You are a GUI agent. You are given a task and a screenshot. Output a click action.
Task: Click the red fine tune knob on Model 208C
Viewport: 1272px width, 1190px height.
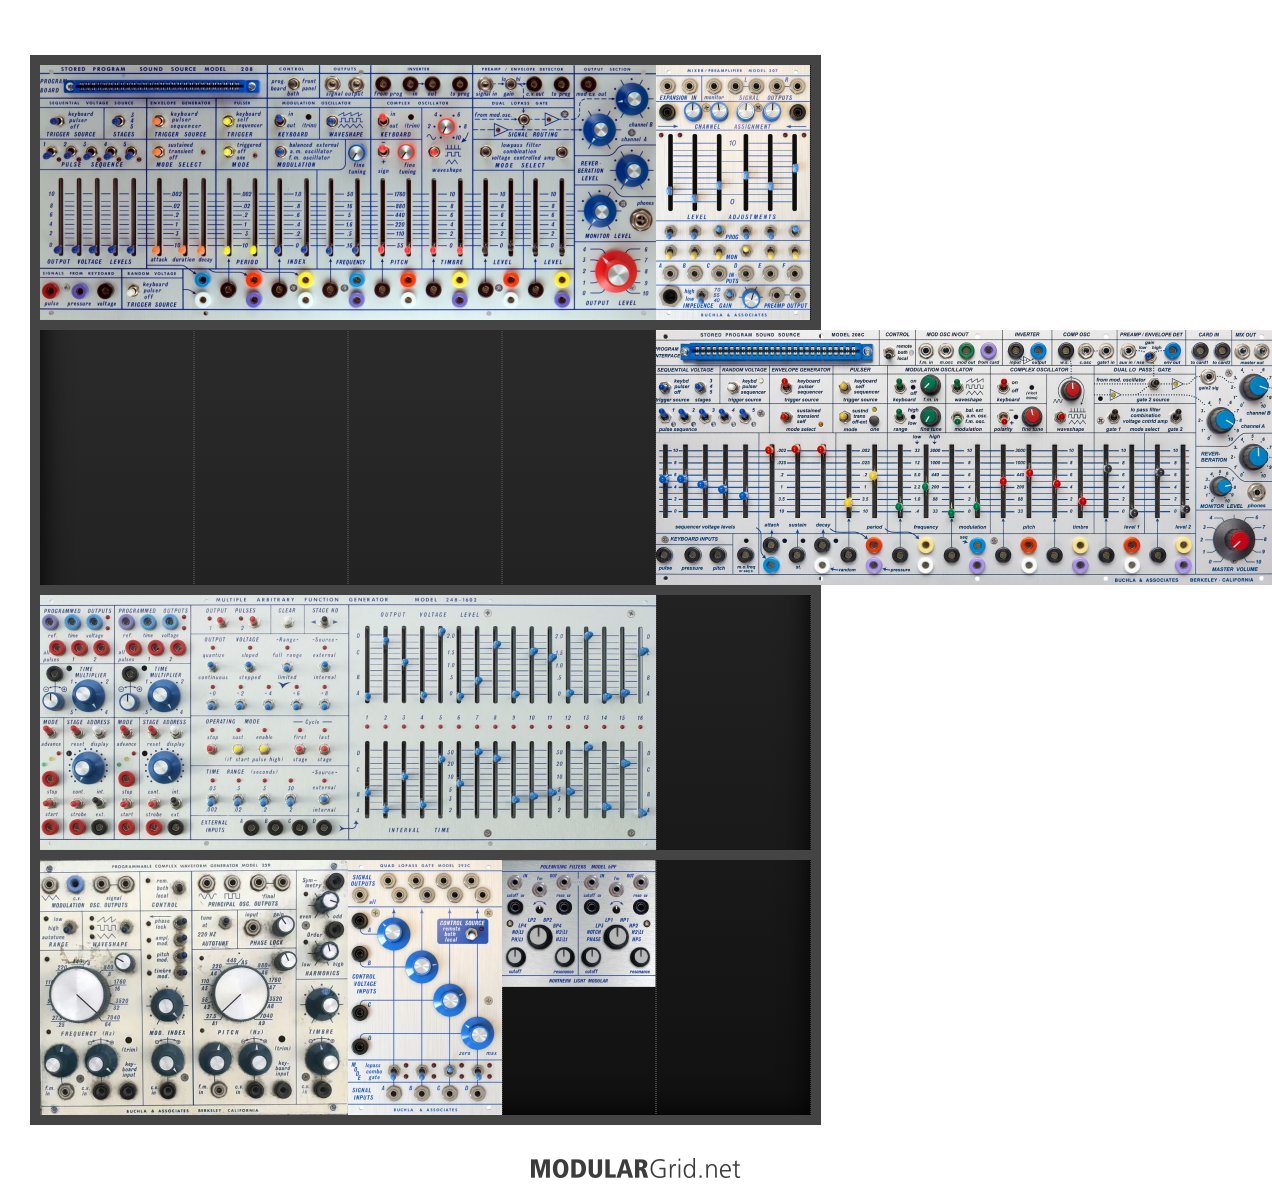(x=1032, y=416)
